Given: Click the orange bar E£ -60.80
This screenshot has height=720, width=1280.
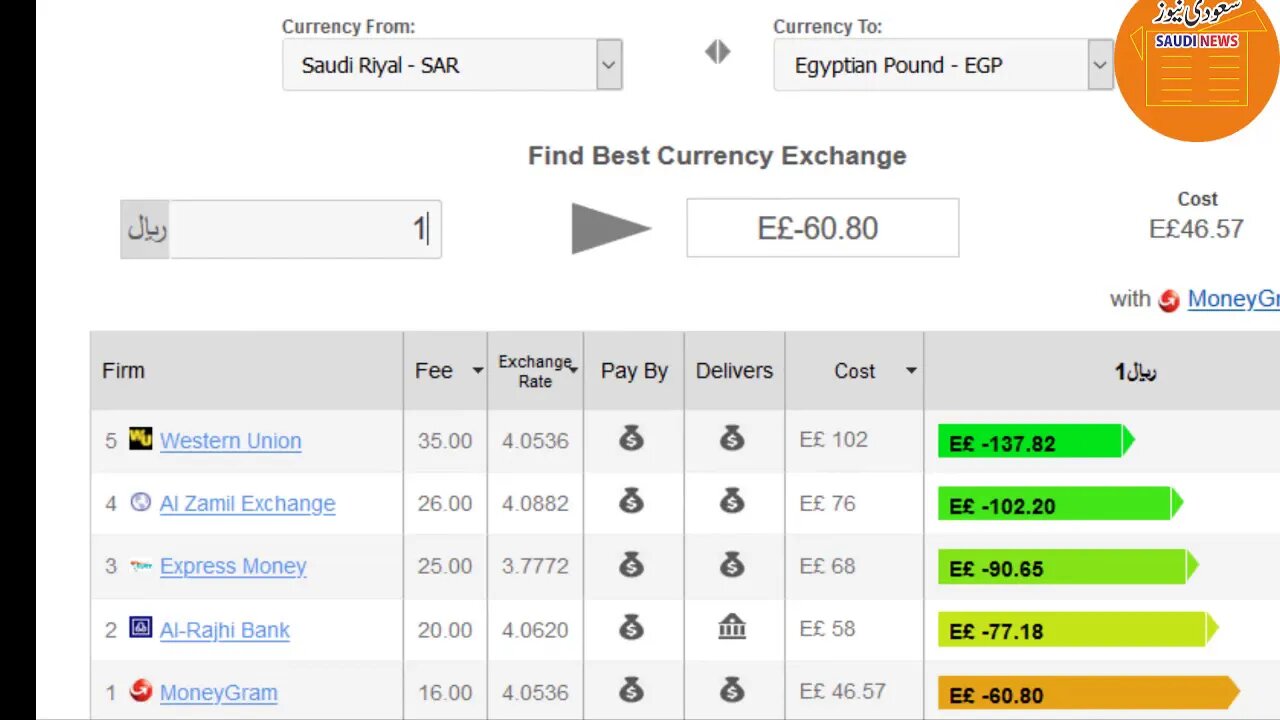Looking at the screenshot, I should 1089,693.
